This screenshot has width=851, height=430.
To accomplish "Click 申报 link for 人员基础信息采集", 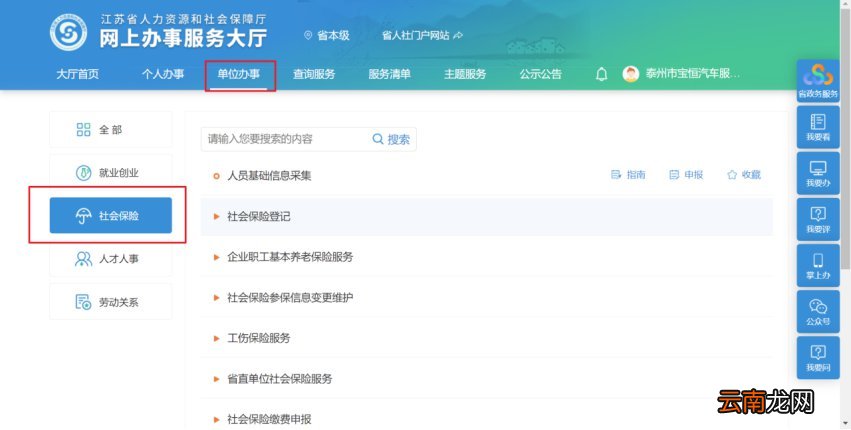I will (x=694, y=175).
